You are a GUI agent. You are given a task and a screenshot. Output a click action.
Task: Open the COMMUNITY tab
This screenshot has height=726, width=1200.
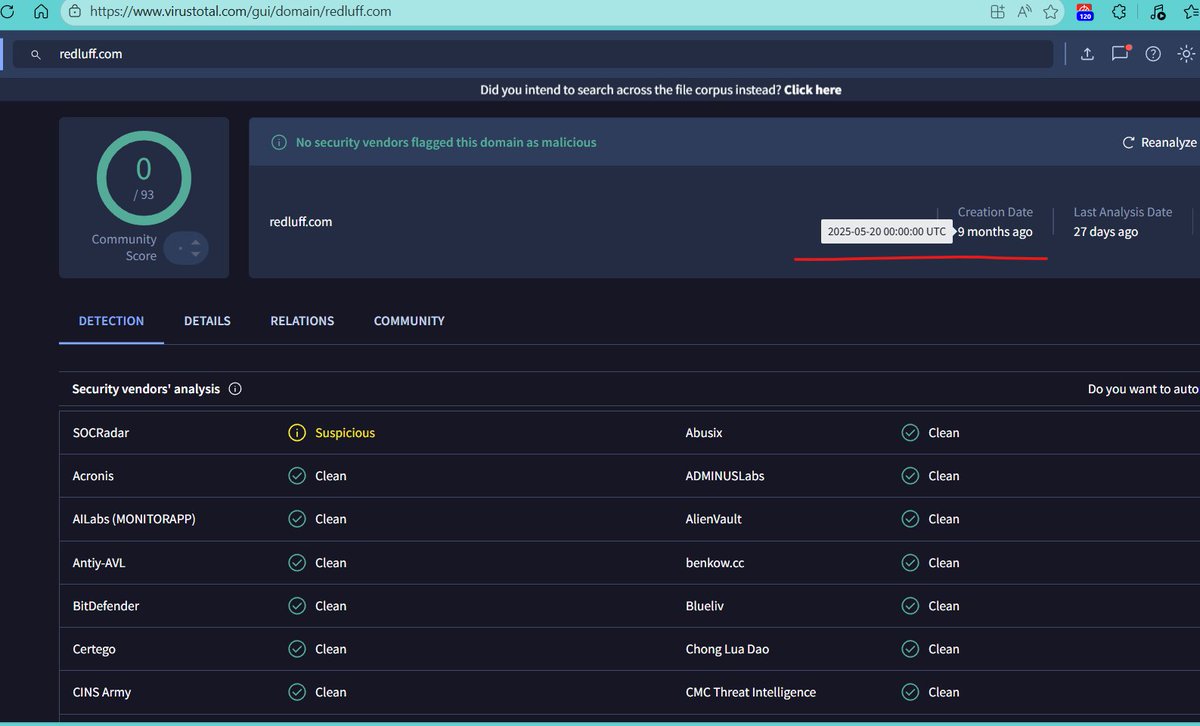pos(409,321)
